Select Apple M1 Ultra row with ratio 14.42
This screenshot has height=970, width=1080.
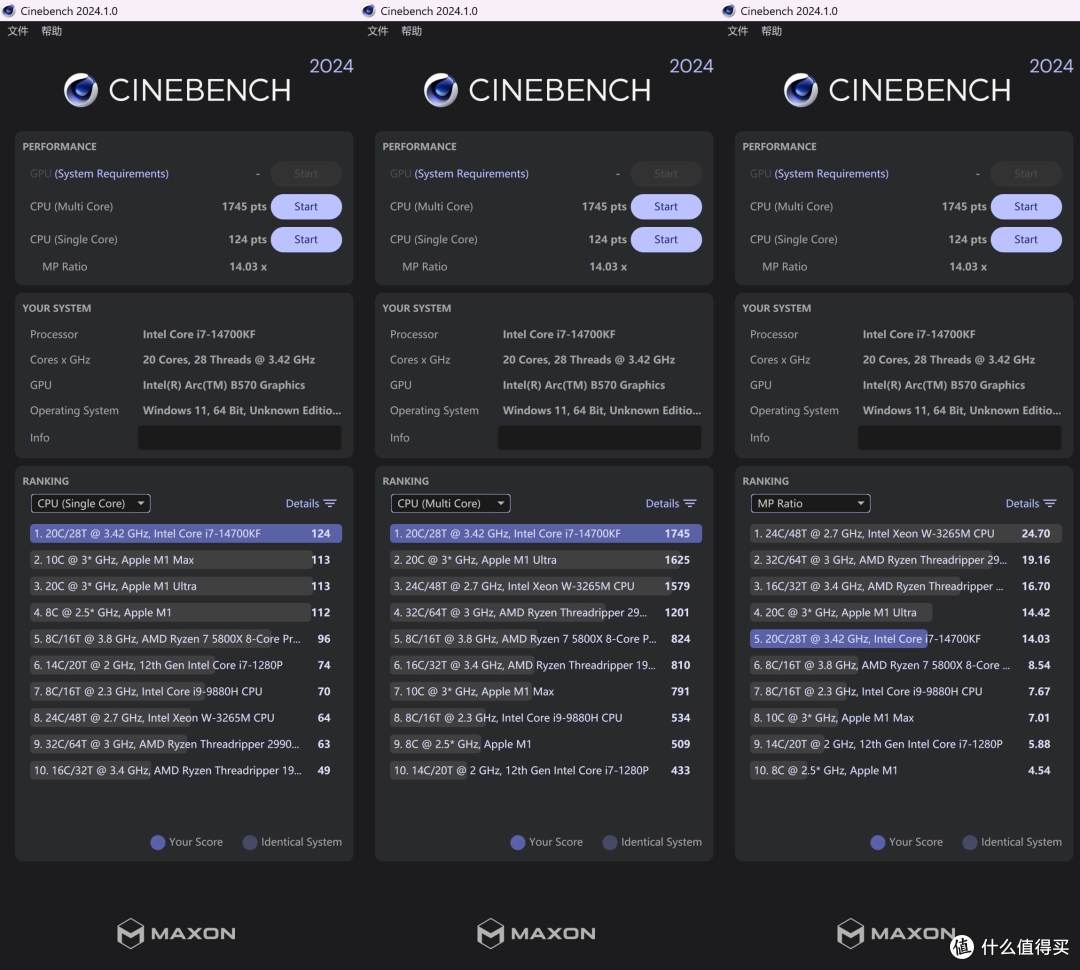pyautogui.click(x=906, y=612)
